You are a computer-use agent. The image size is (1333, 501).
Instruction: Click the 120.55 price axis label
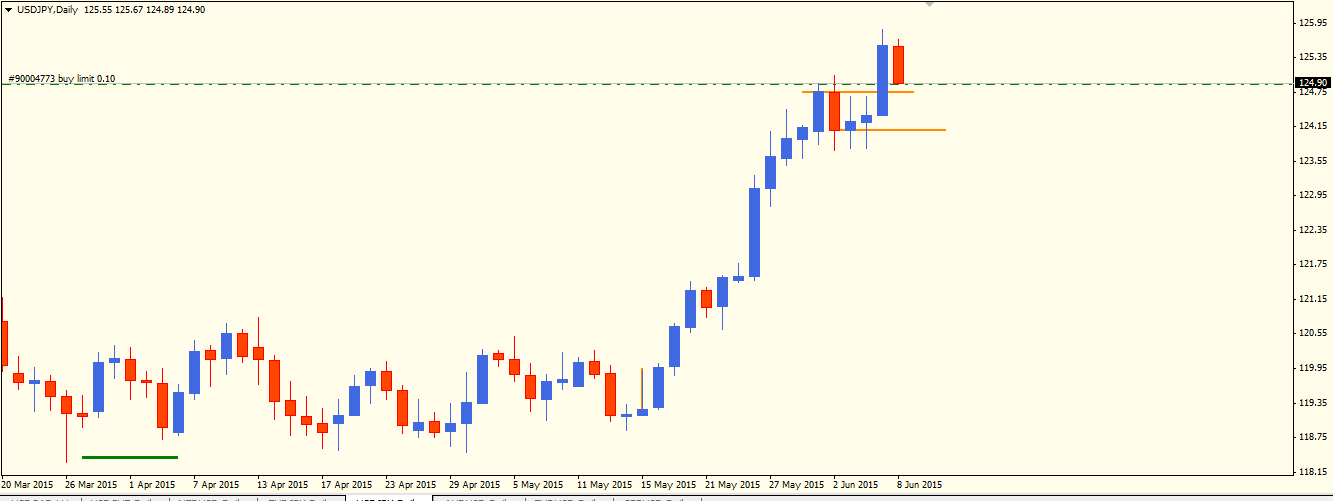[x=1312, y=333]
